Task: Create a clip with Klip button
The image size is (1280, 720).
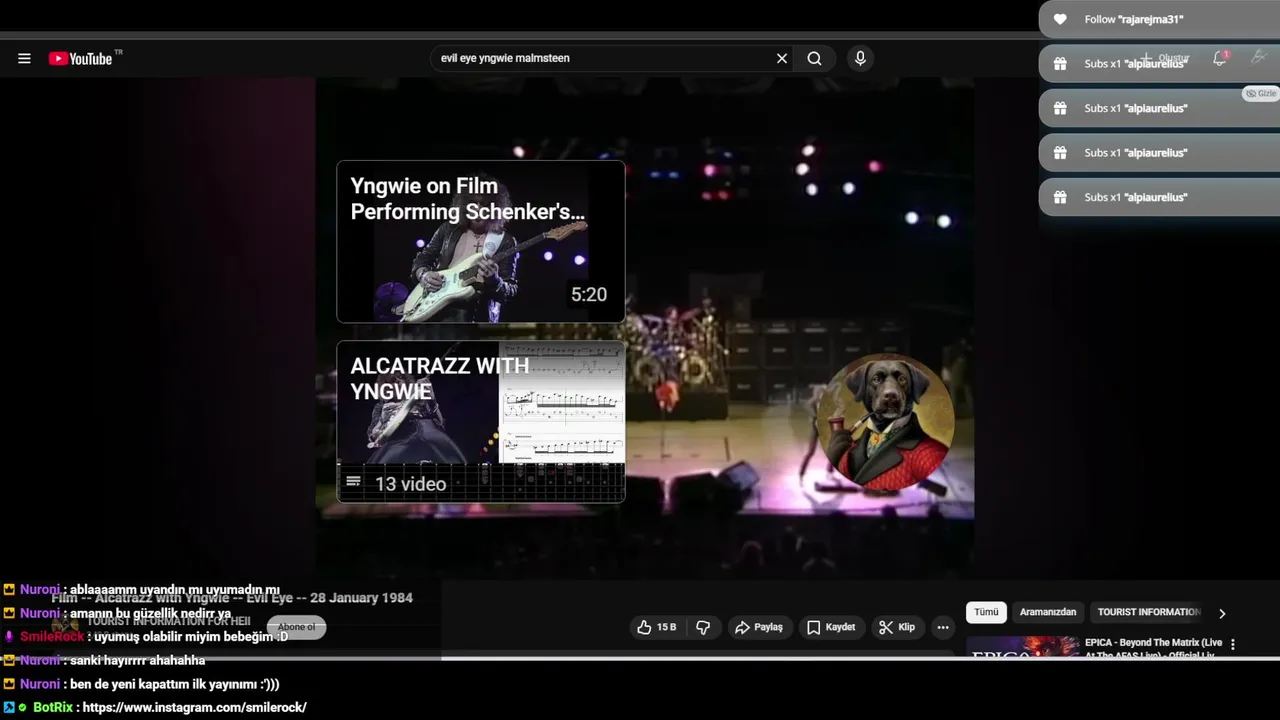Action: pyautogui.click(x=897, y=627)
